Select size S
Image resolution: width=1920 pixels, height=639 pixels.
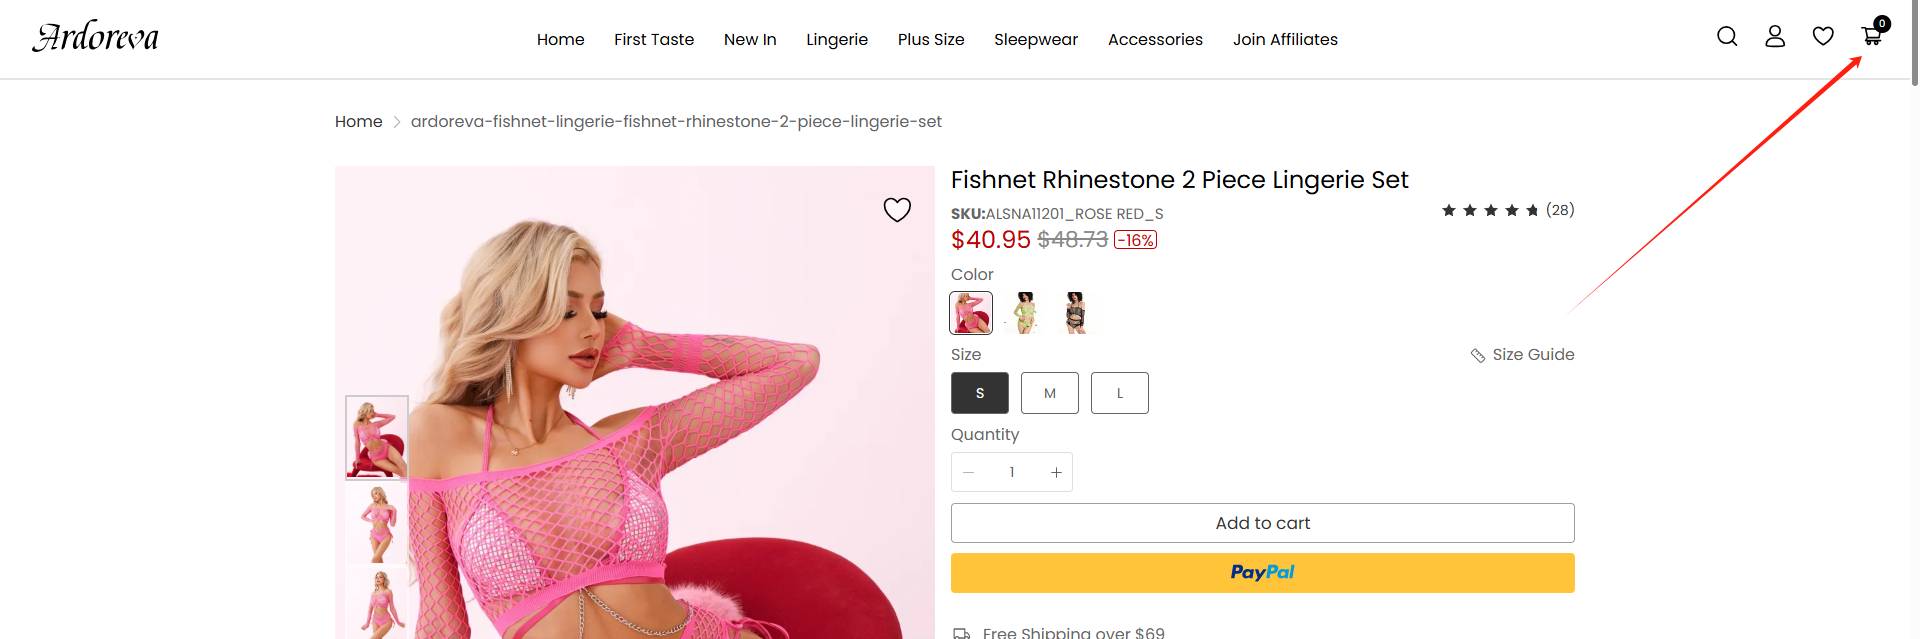[980, 393]
